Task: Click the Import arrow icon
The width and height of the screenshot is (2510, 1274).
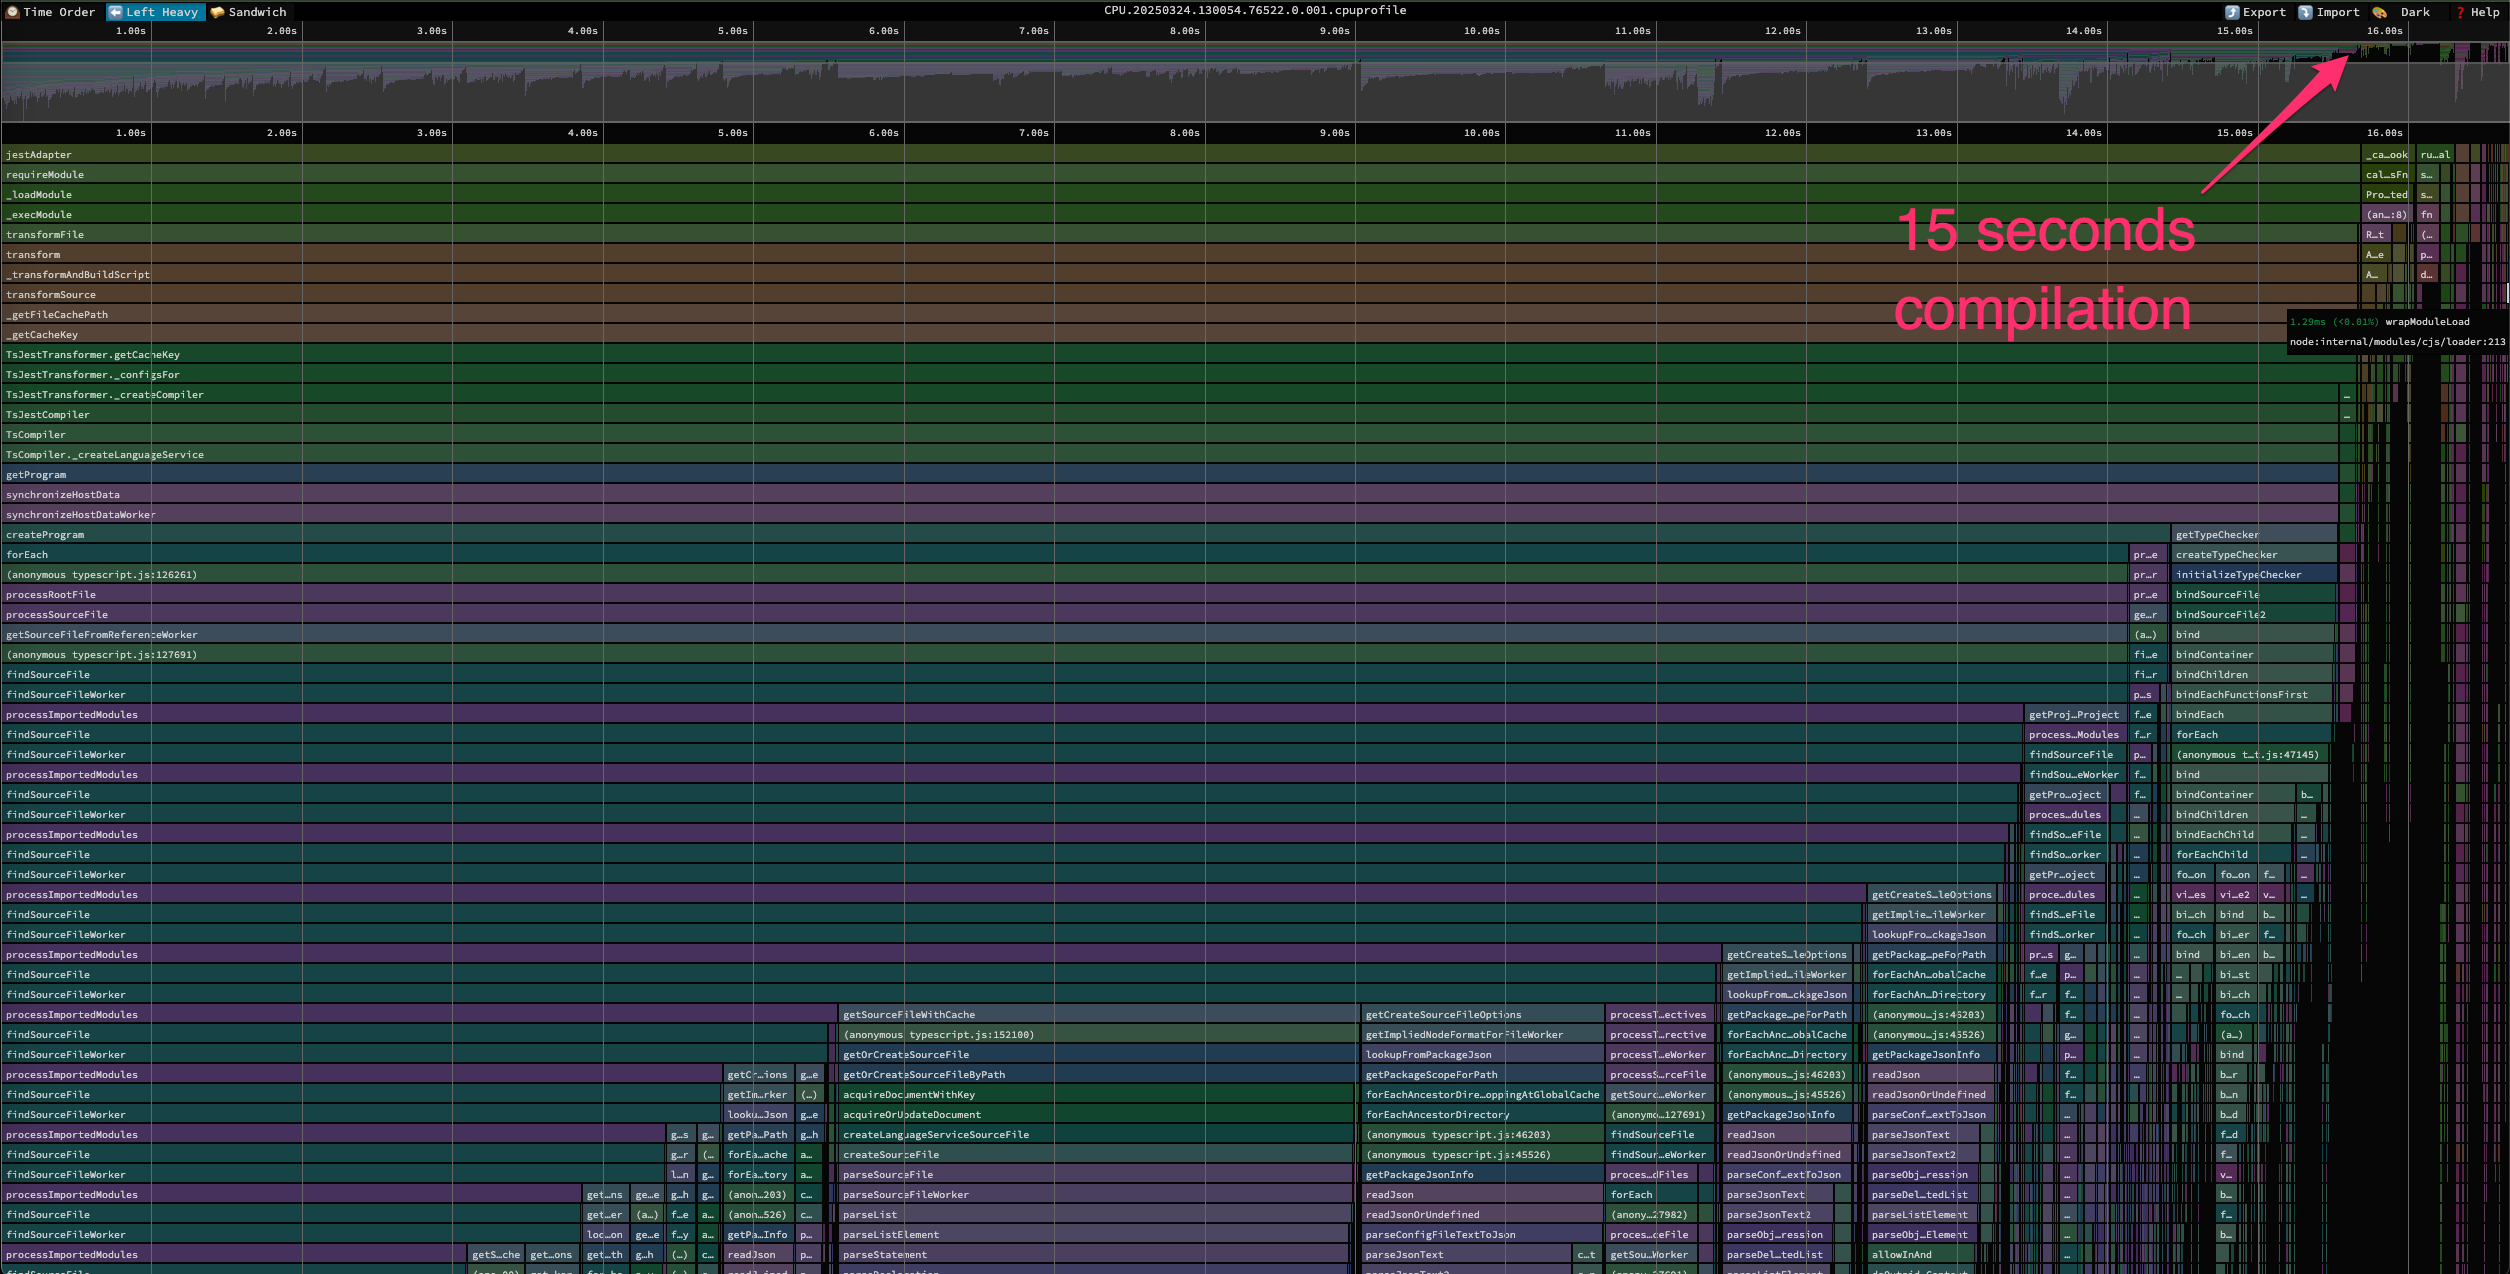Action: point(2305,12)
